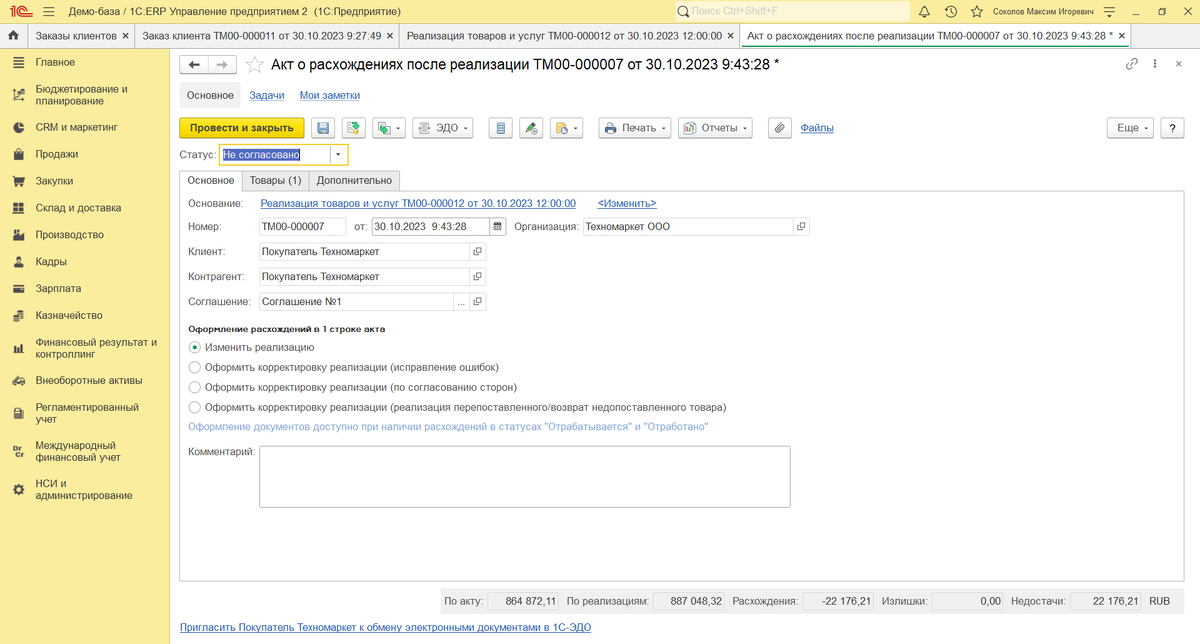The height and width of the screenshot is (644, 1200).
Task: Open Мои заметки navigation link
Action: click(330, 95)
